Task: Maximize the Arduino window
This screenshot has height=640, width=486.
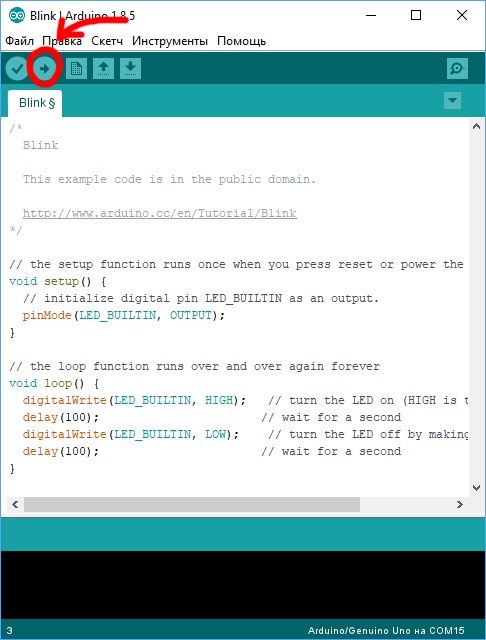Action: (416, 16)
